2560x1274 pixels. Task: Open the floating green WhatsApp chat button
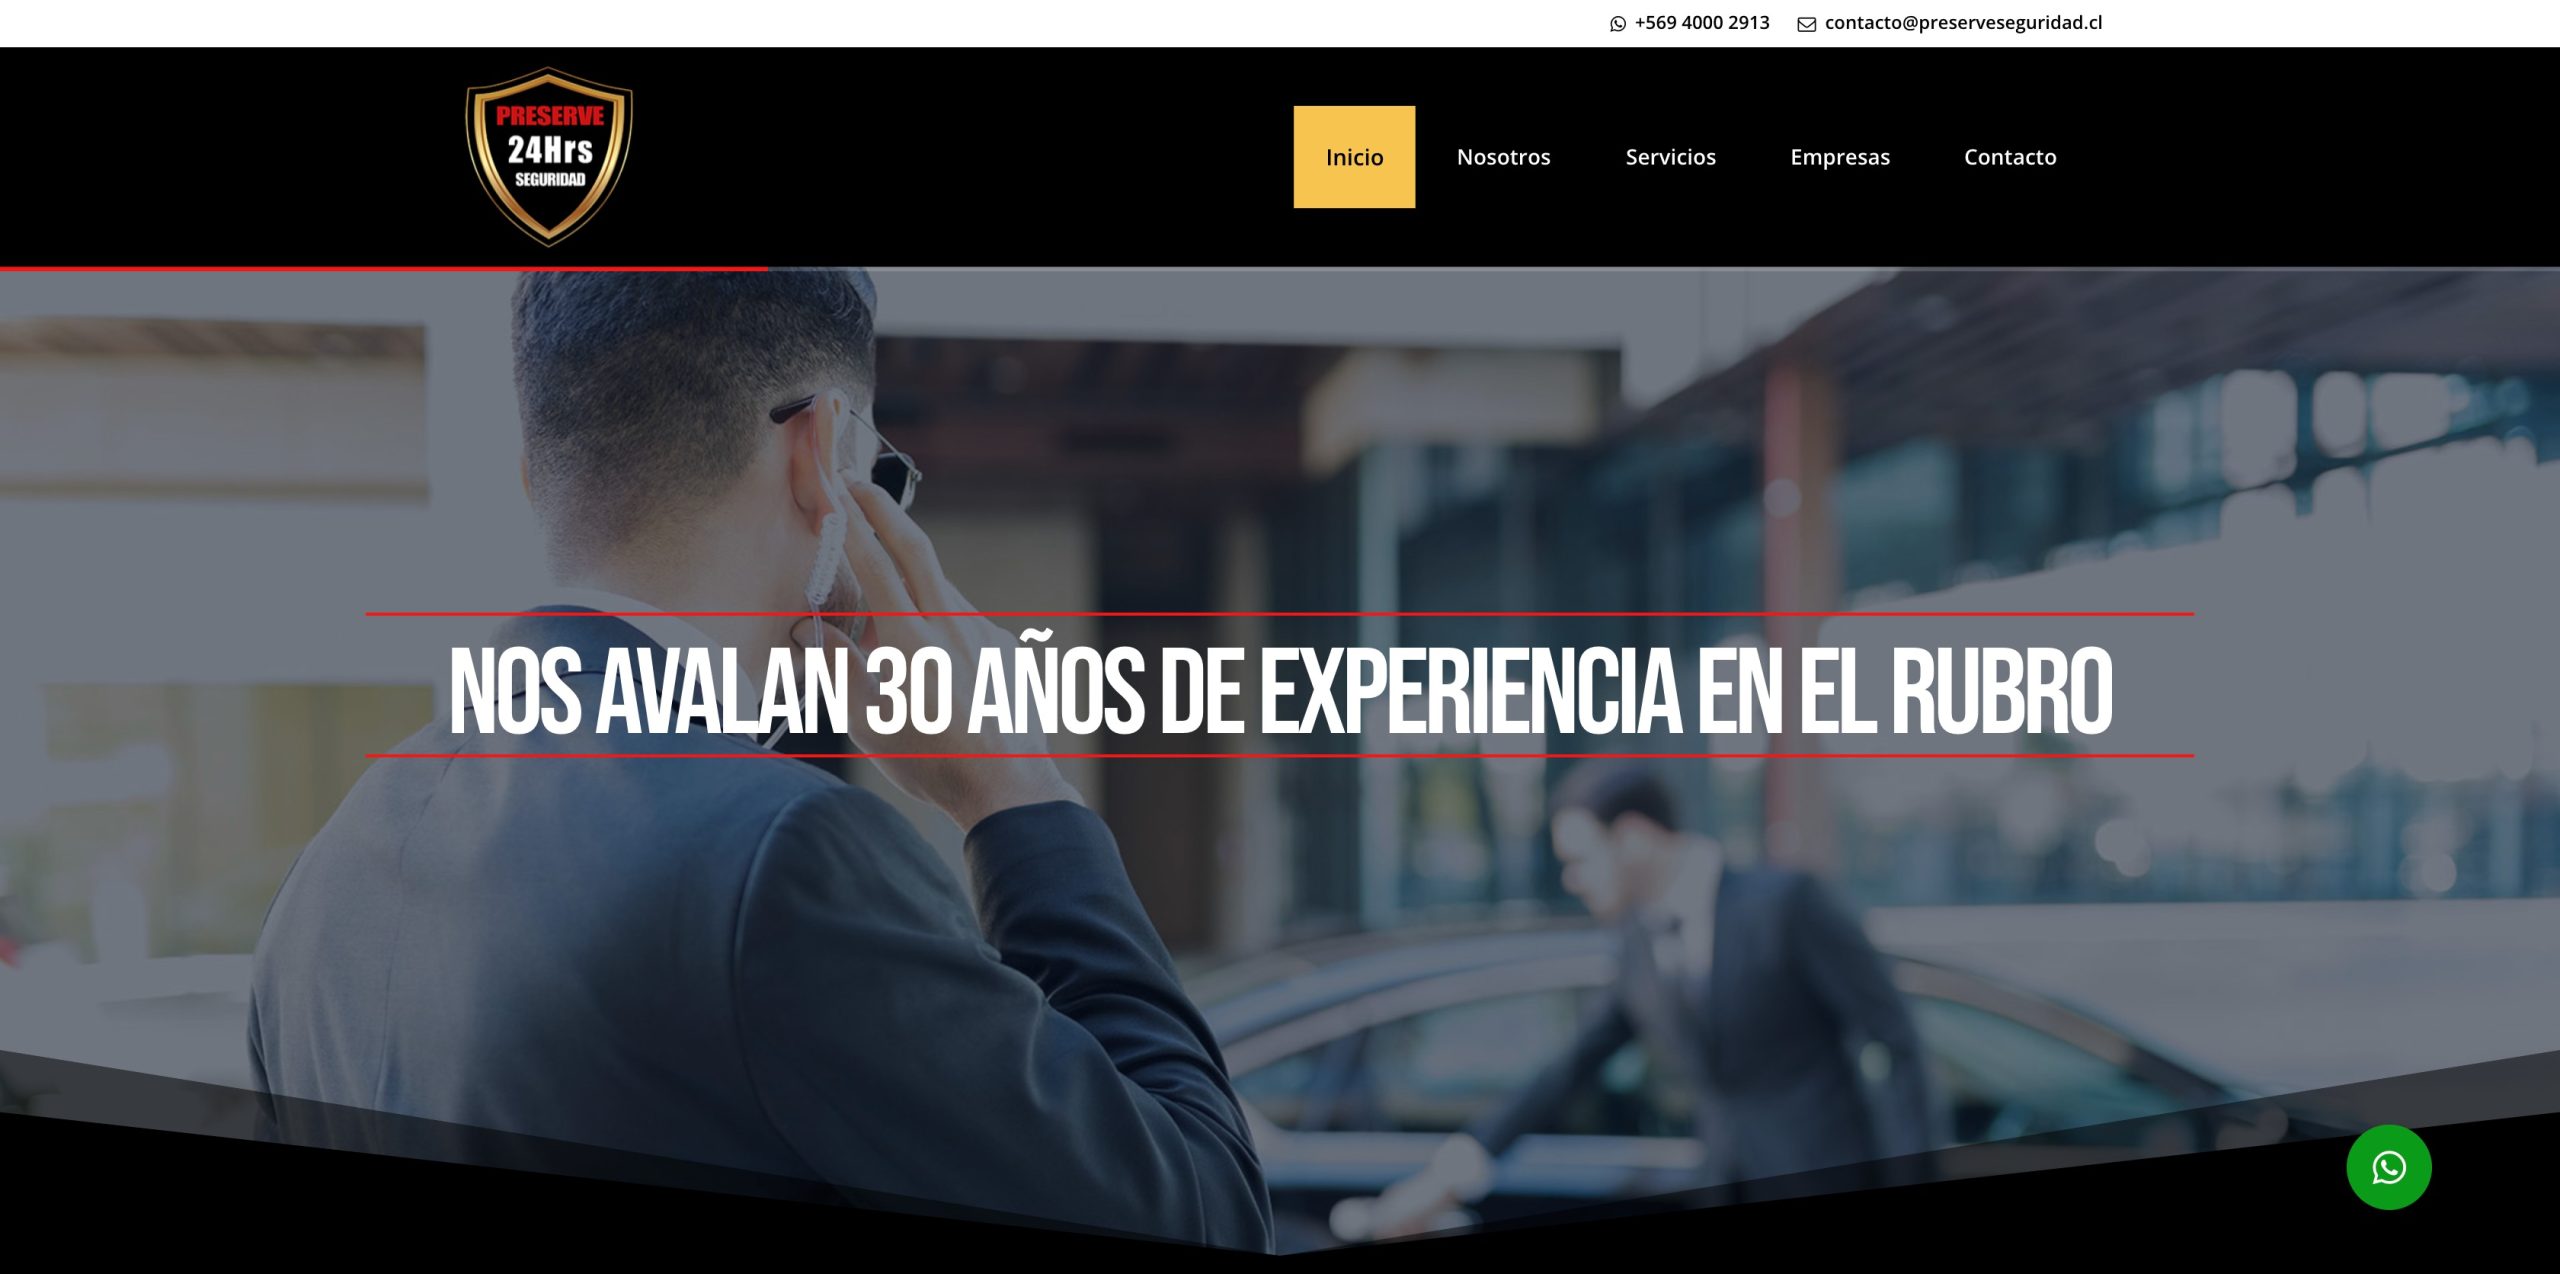[x=2389, y=1167]
